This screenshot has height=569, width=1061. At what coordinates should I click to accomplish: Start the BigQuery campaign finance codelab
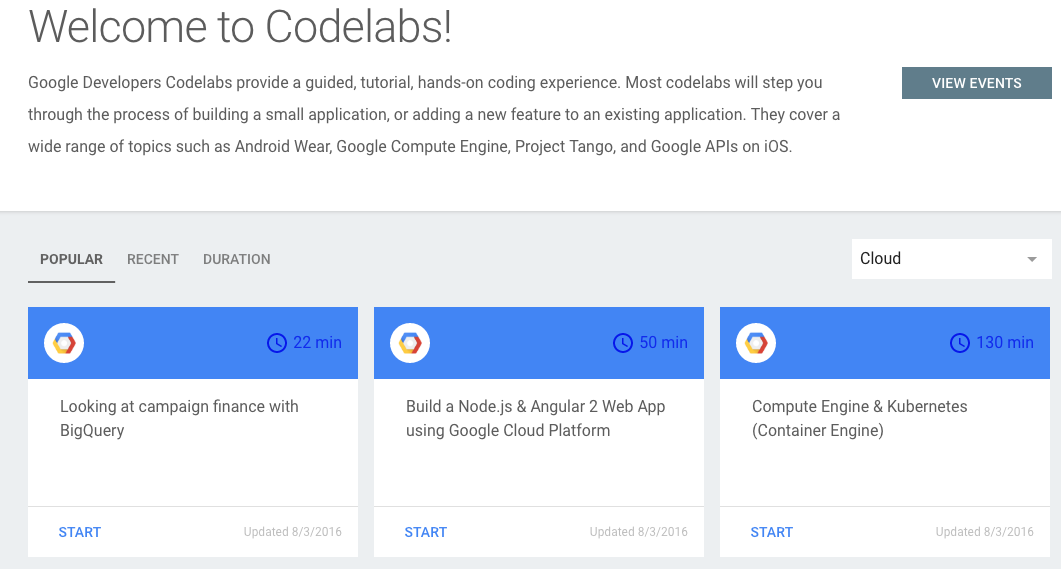(80, 532)
